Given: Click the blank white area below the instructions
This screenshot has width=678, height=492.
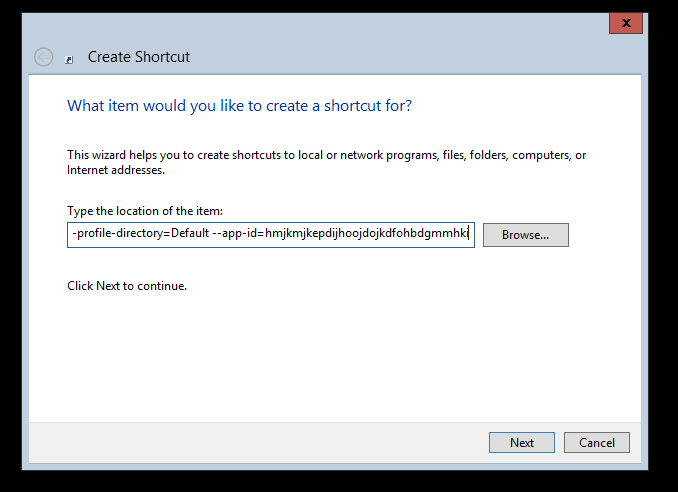Looking at the screenshot, I should [335, 357].
